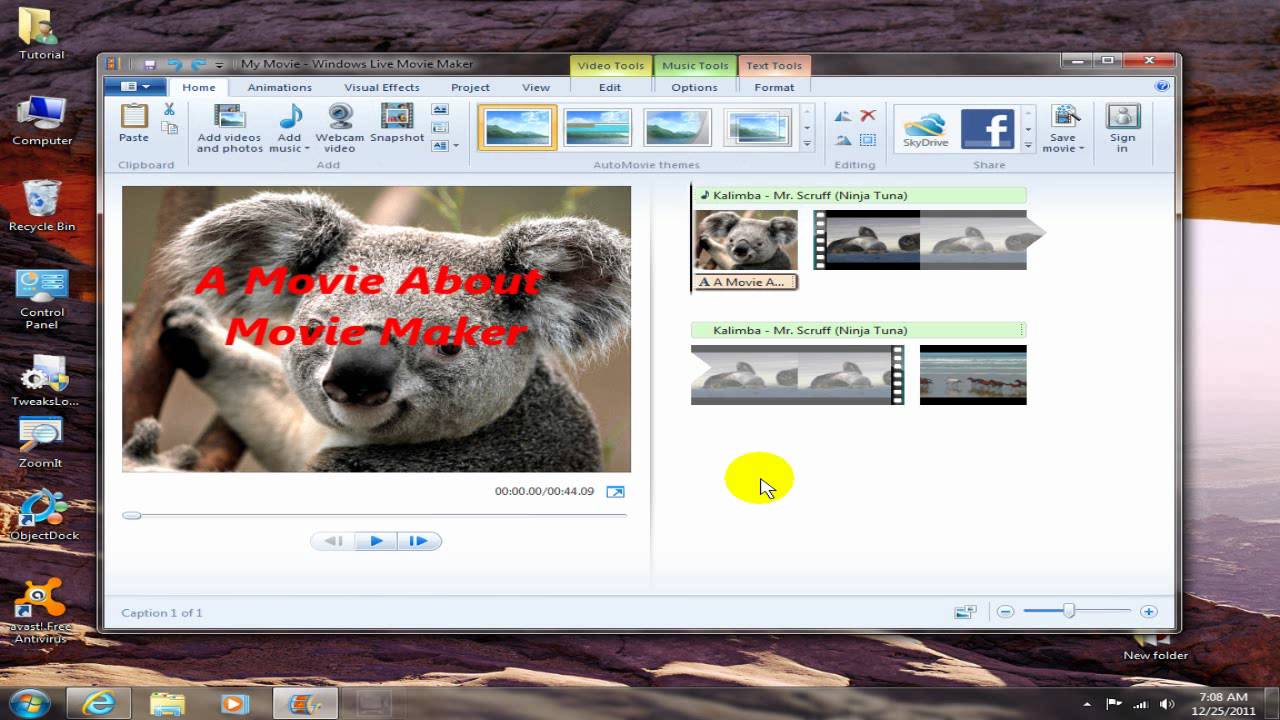Change thumbnail size via status bar icon
Image resolution: width=1280 pixels, height=720 pixels.
pos(965,612)
